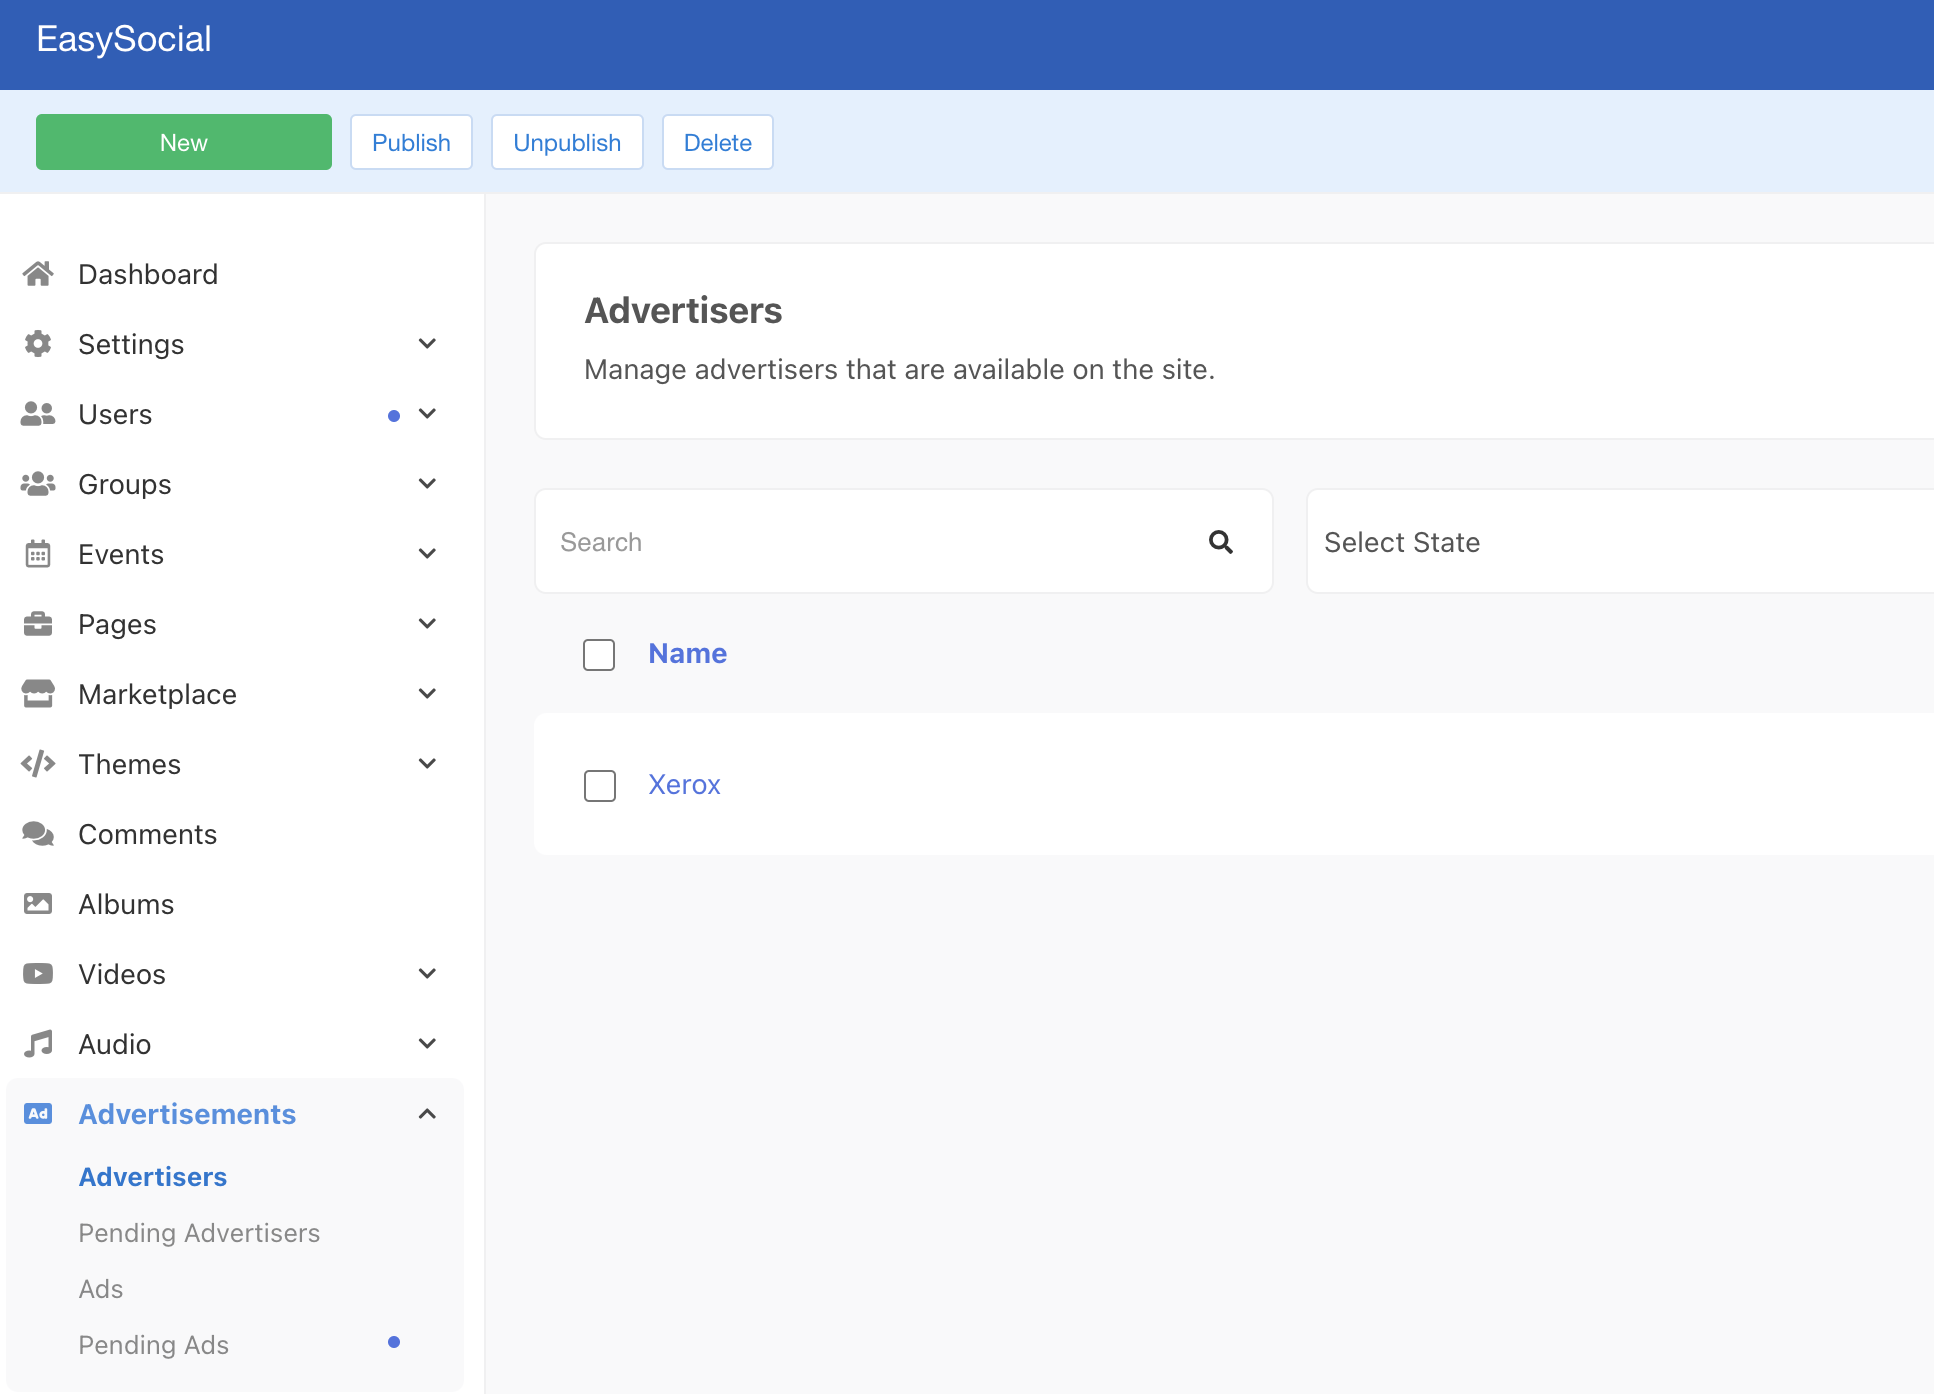Click the Themes code icon
The image size is (1934, 1394).
(x=38, y=764)
